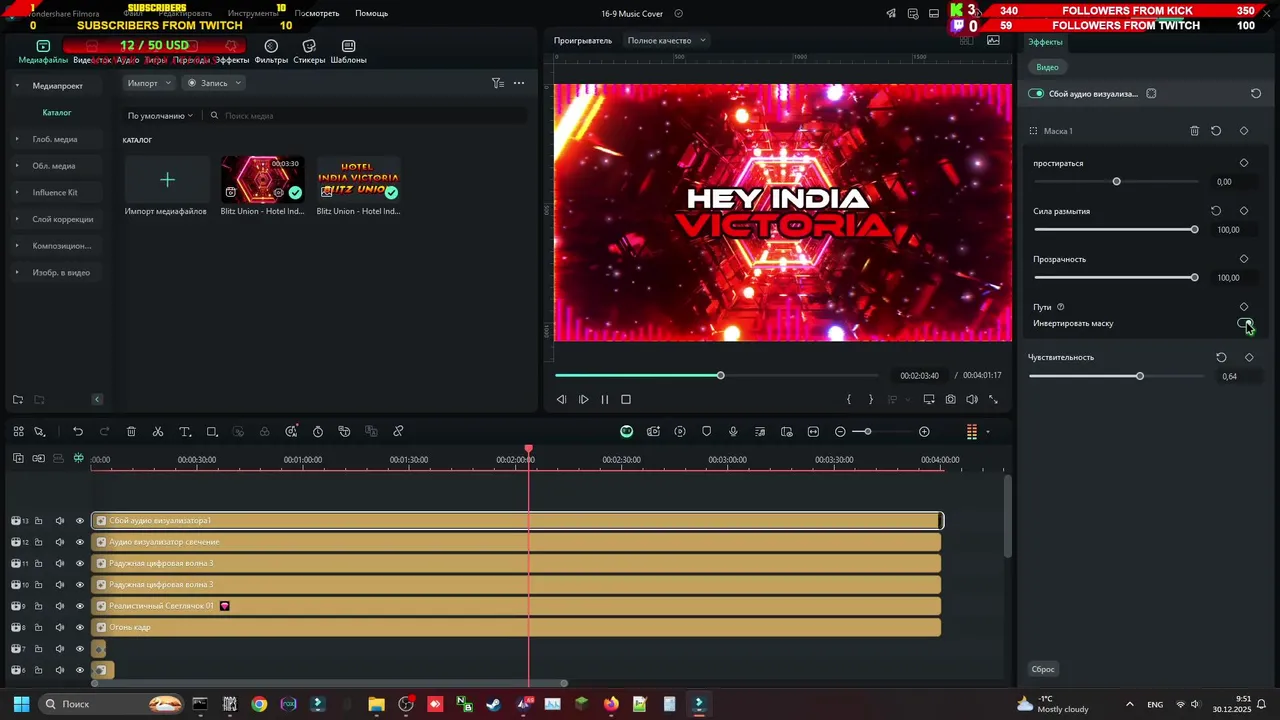
Task: Open По умолчанию sort dropdown
Action: [160, 116]
